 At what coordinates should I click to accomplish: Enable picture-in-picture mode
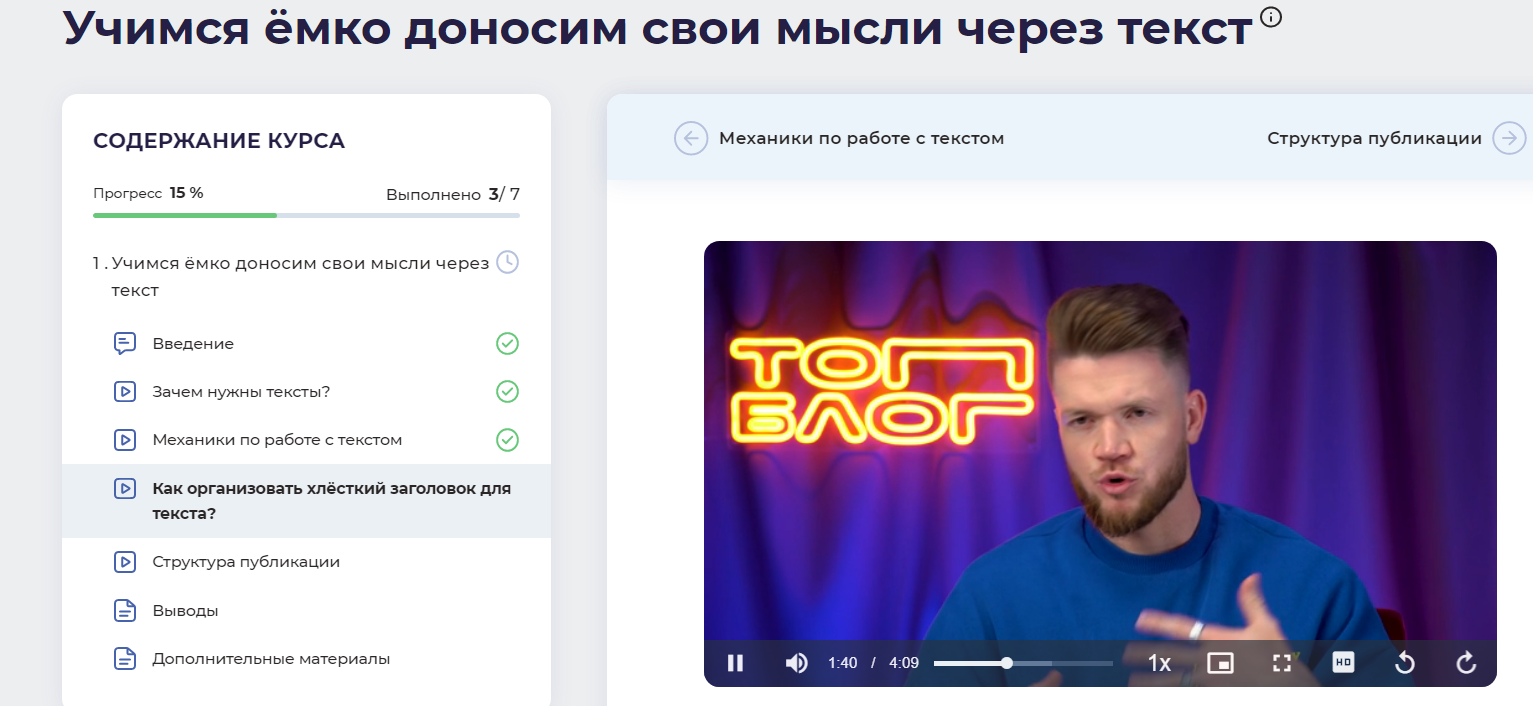pos(1220,662)
